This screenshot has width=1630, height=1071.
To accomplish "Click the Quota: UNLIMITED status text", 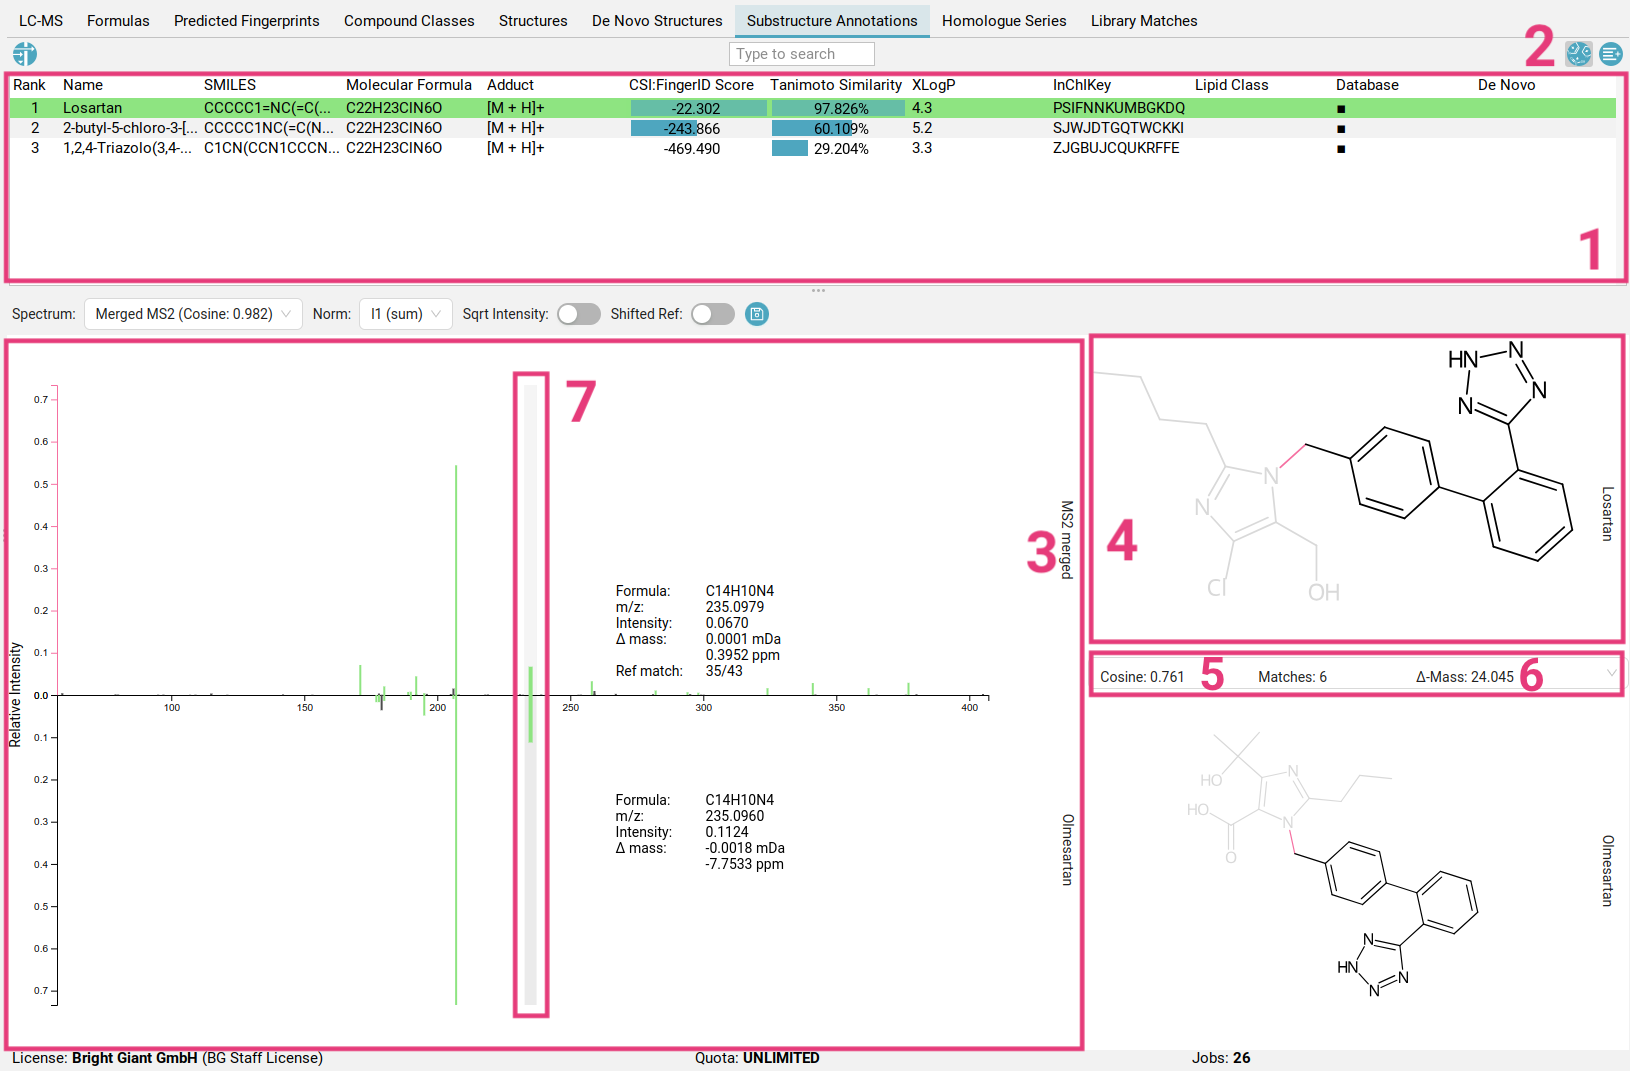I will [x=757, y=1058].
